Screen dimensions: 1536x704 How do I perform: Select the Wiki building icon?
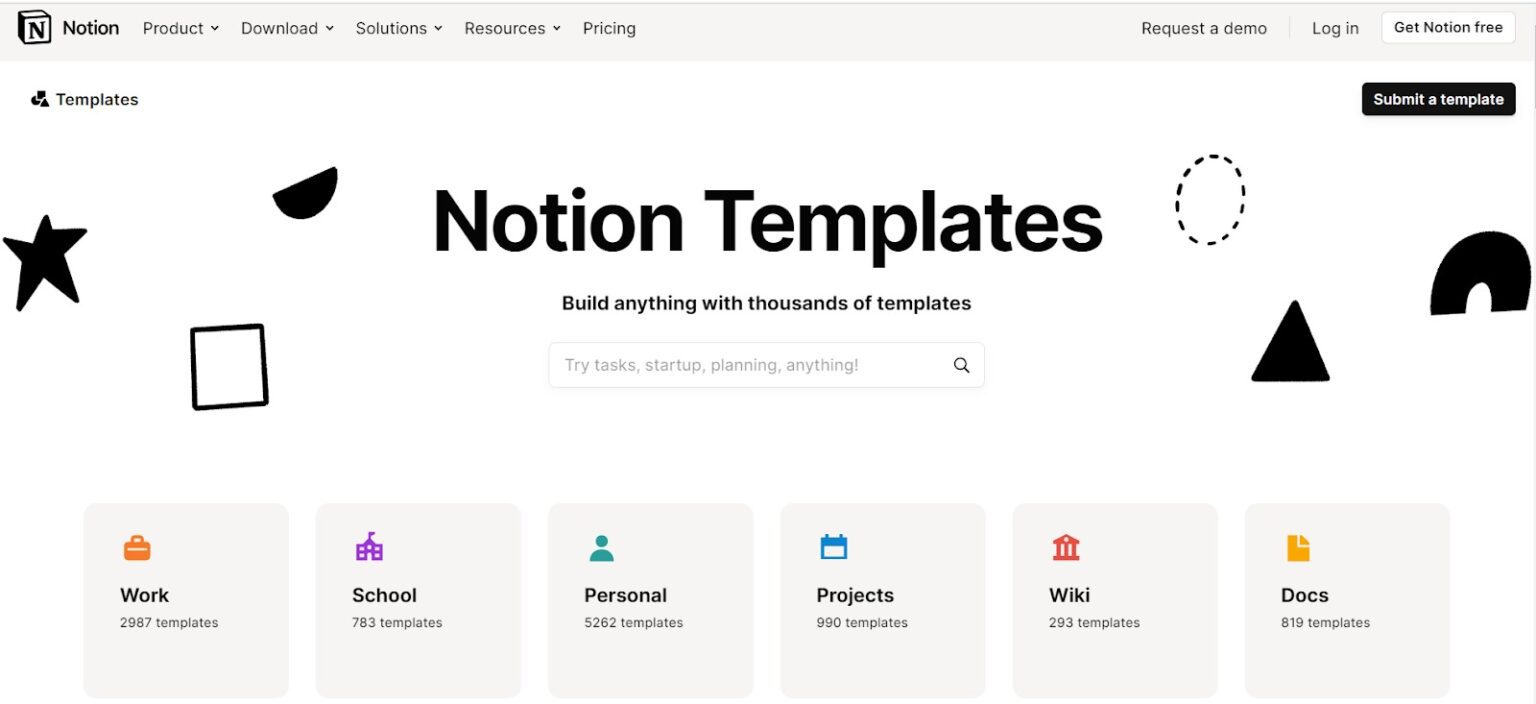click(1065, 546)
